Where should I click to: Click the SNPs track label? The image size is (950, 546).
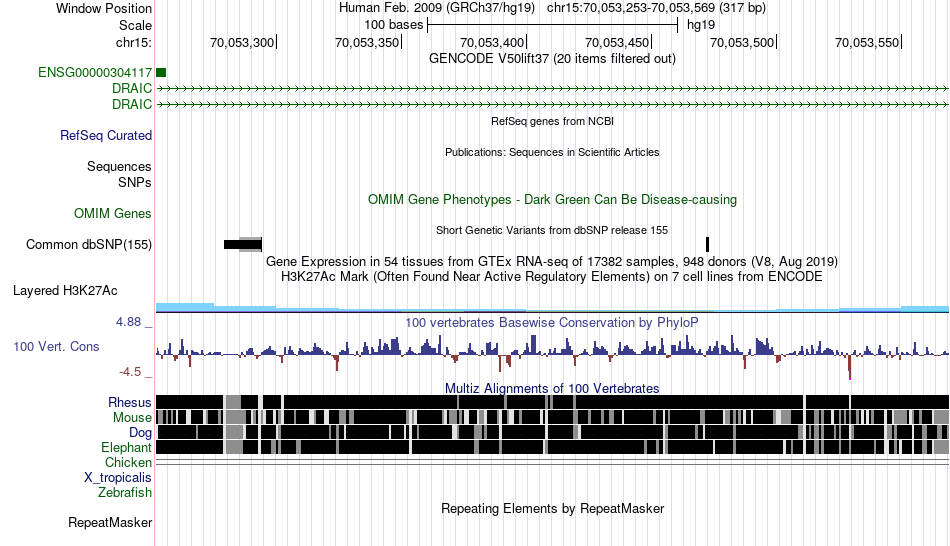tap(135, 182)
